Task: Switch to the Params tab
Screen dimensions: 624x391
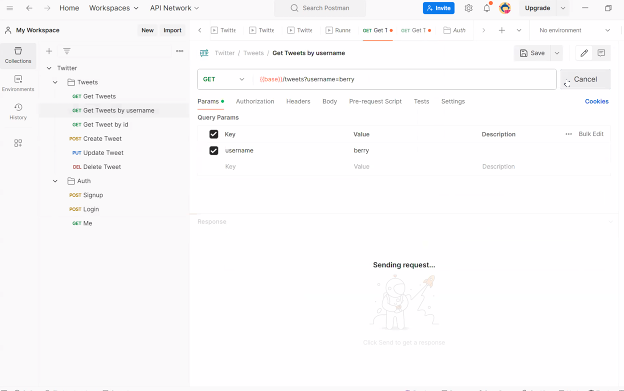Action: (211, 101)
